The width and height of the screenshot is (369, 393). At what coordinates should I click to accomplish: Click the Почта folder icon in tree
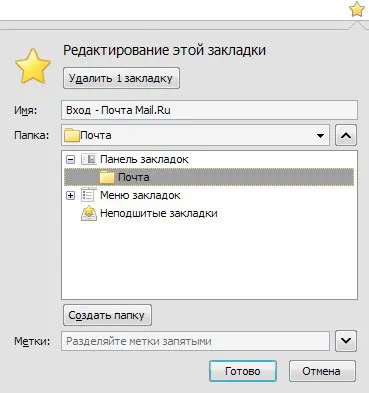point(107,177)
